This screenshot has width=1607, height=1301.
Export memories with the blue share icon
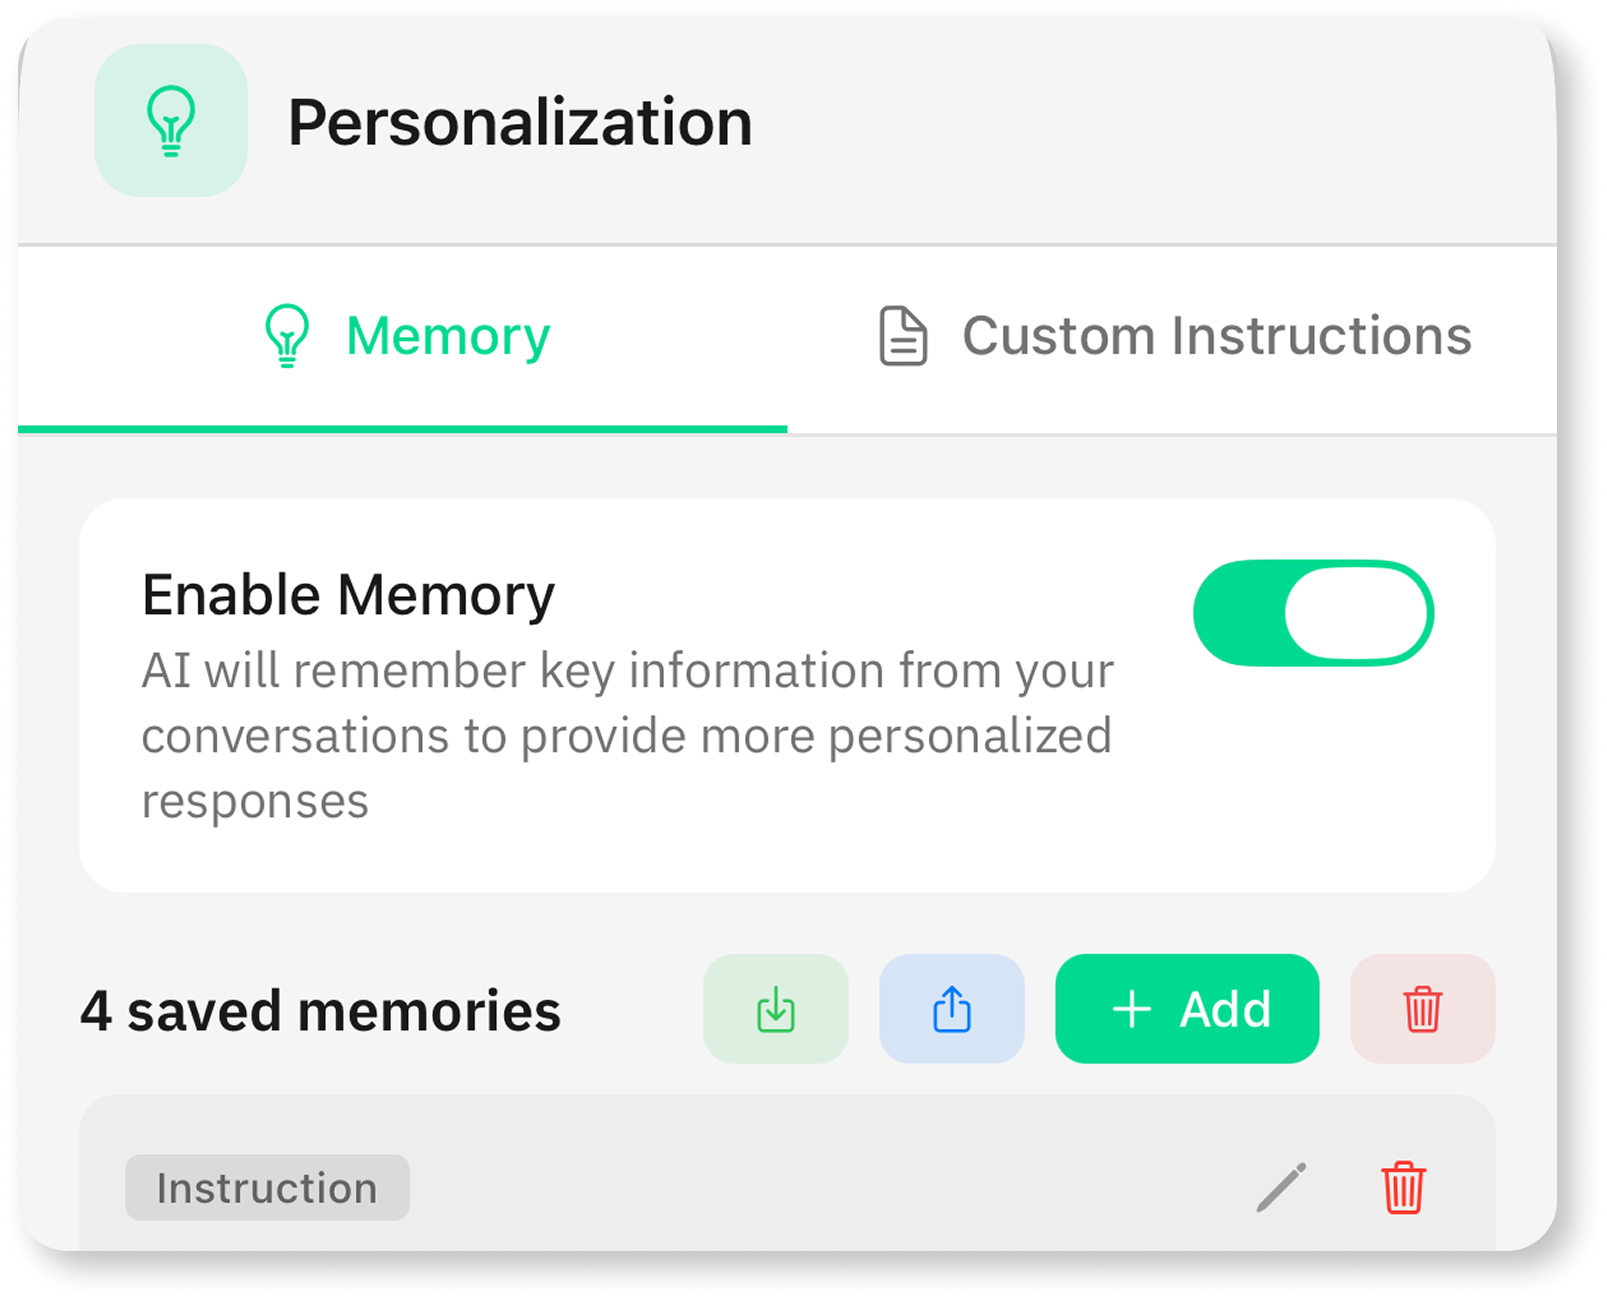click(952, 1009)
